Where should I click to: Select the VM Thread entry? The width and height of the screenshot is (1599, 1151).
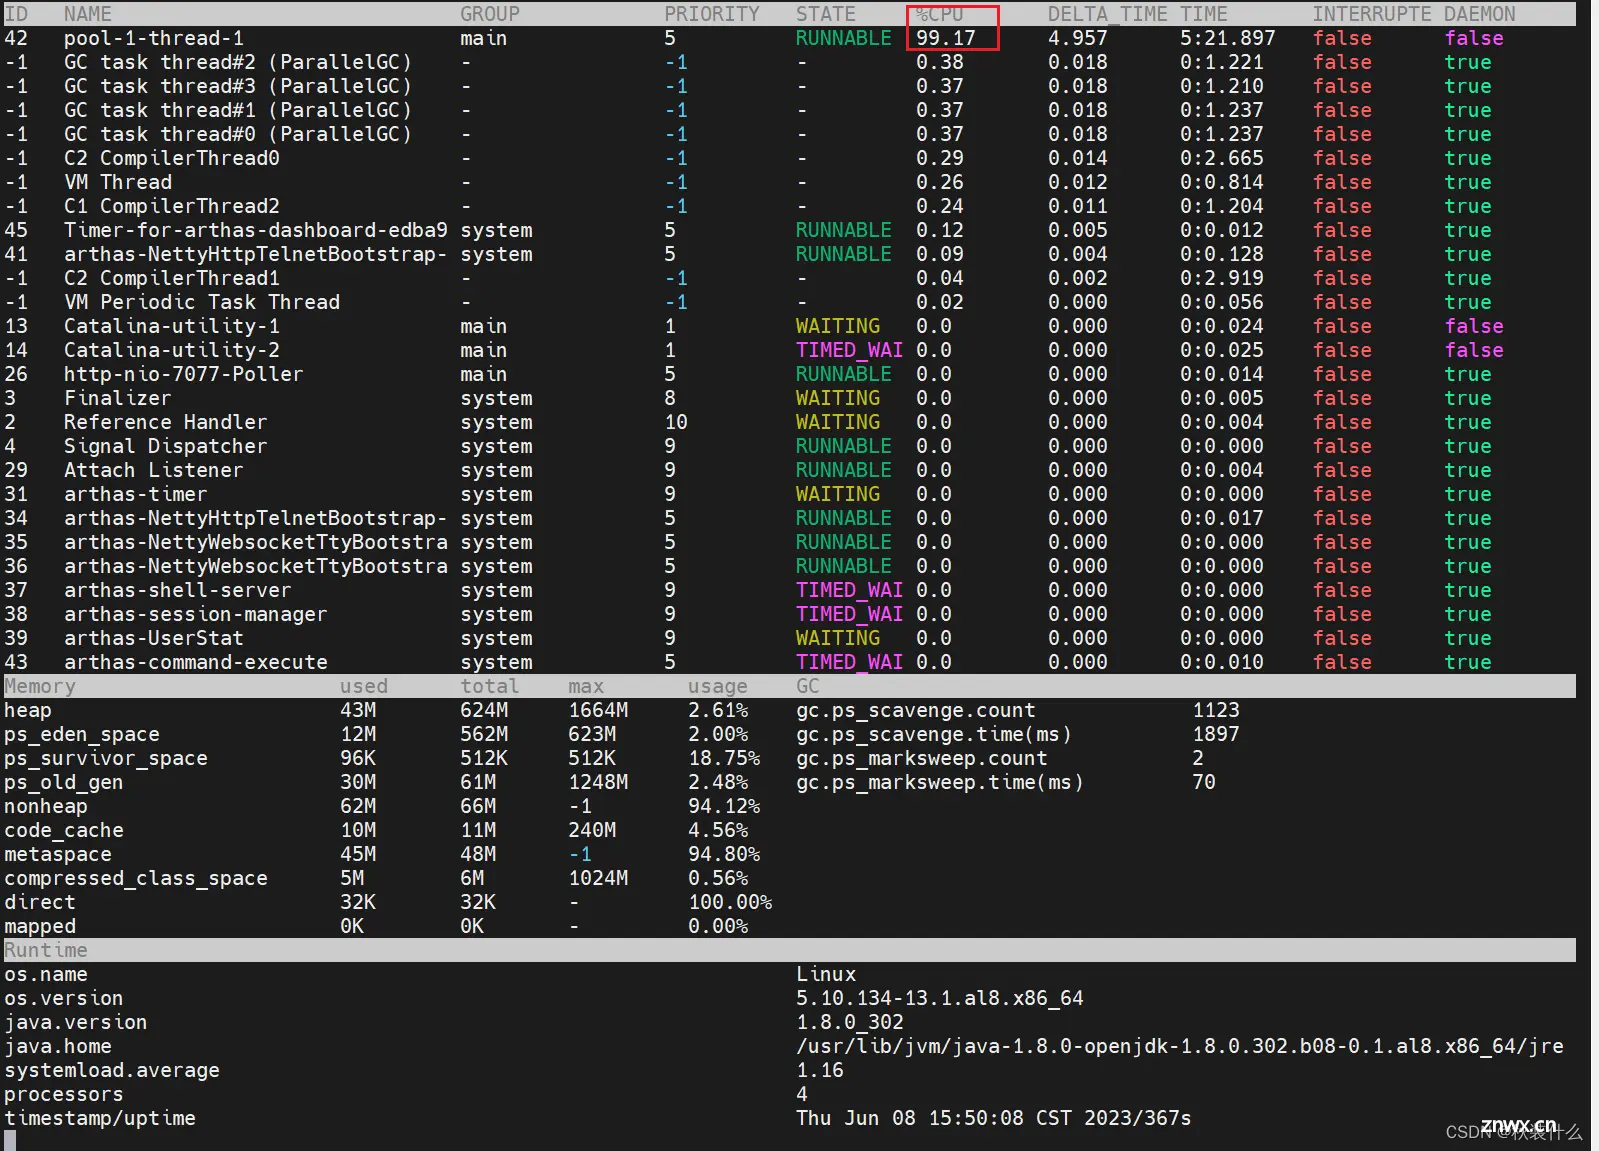point(118,182)
